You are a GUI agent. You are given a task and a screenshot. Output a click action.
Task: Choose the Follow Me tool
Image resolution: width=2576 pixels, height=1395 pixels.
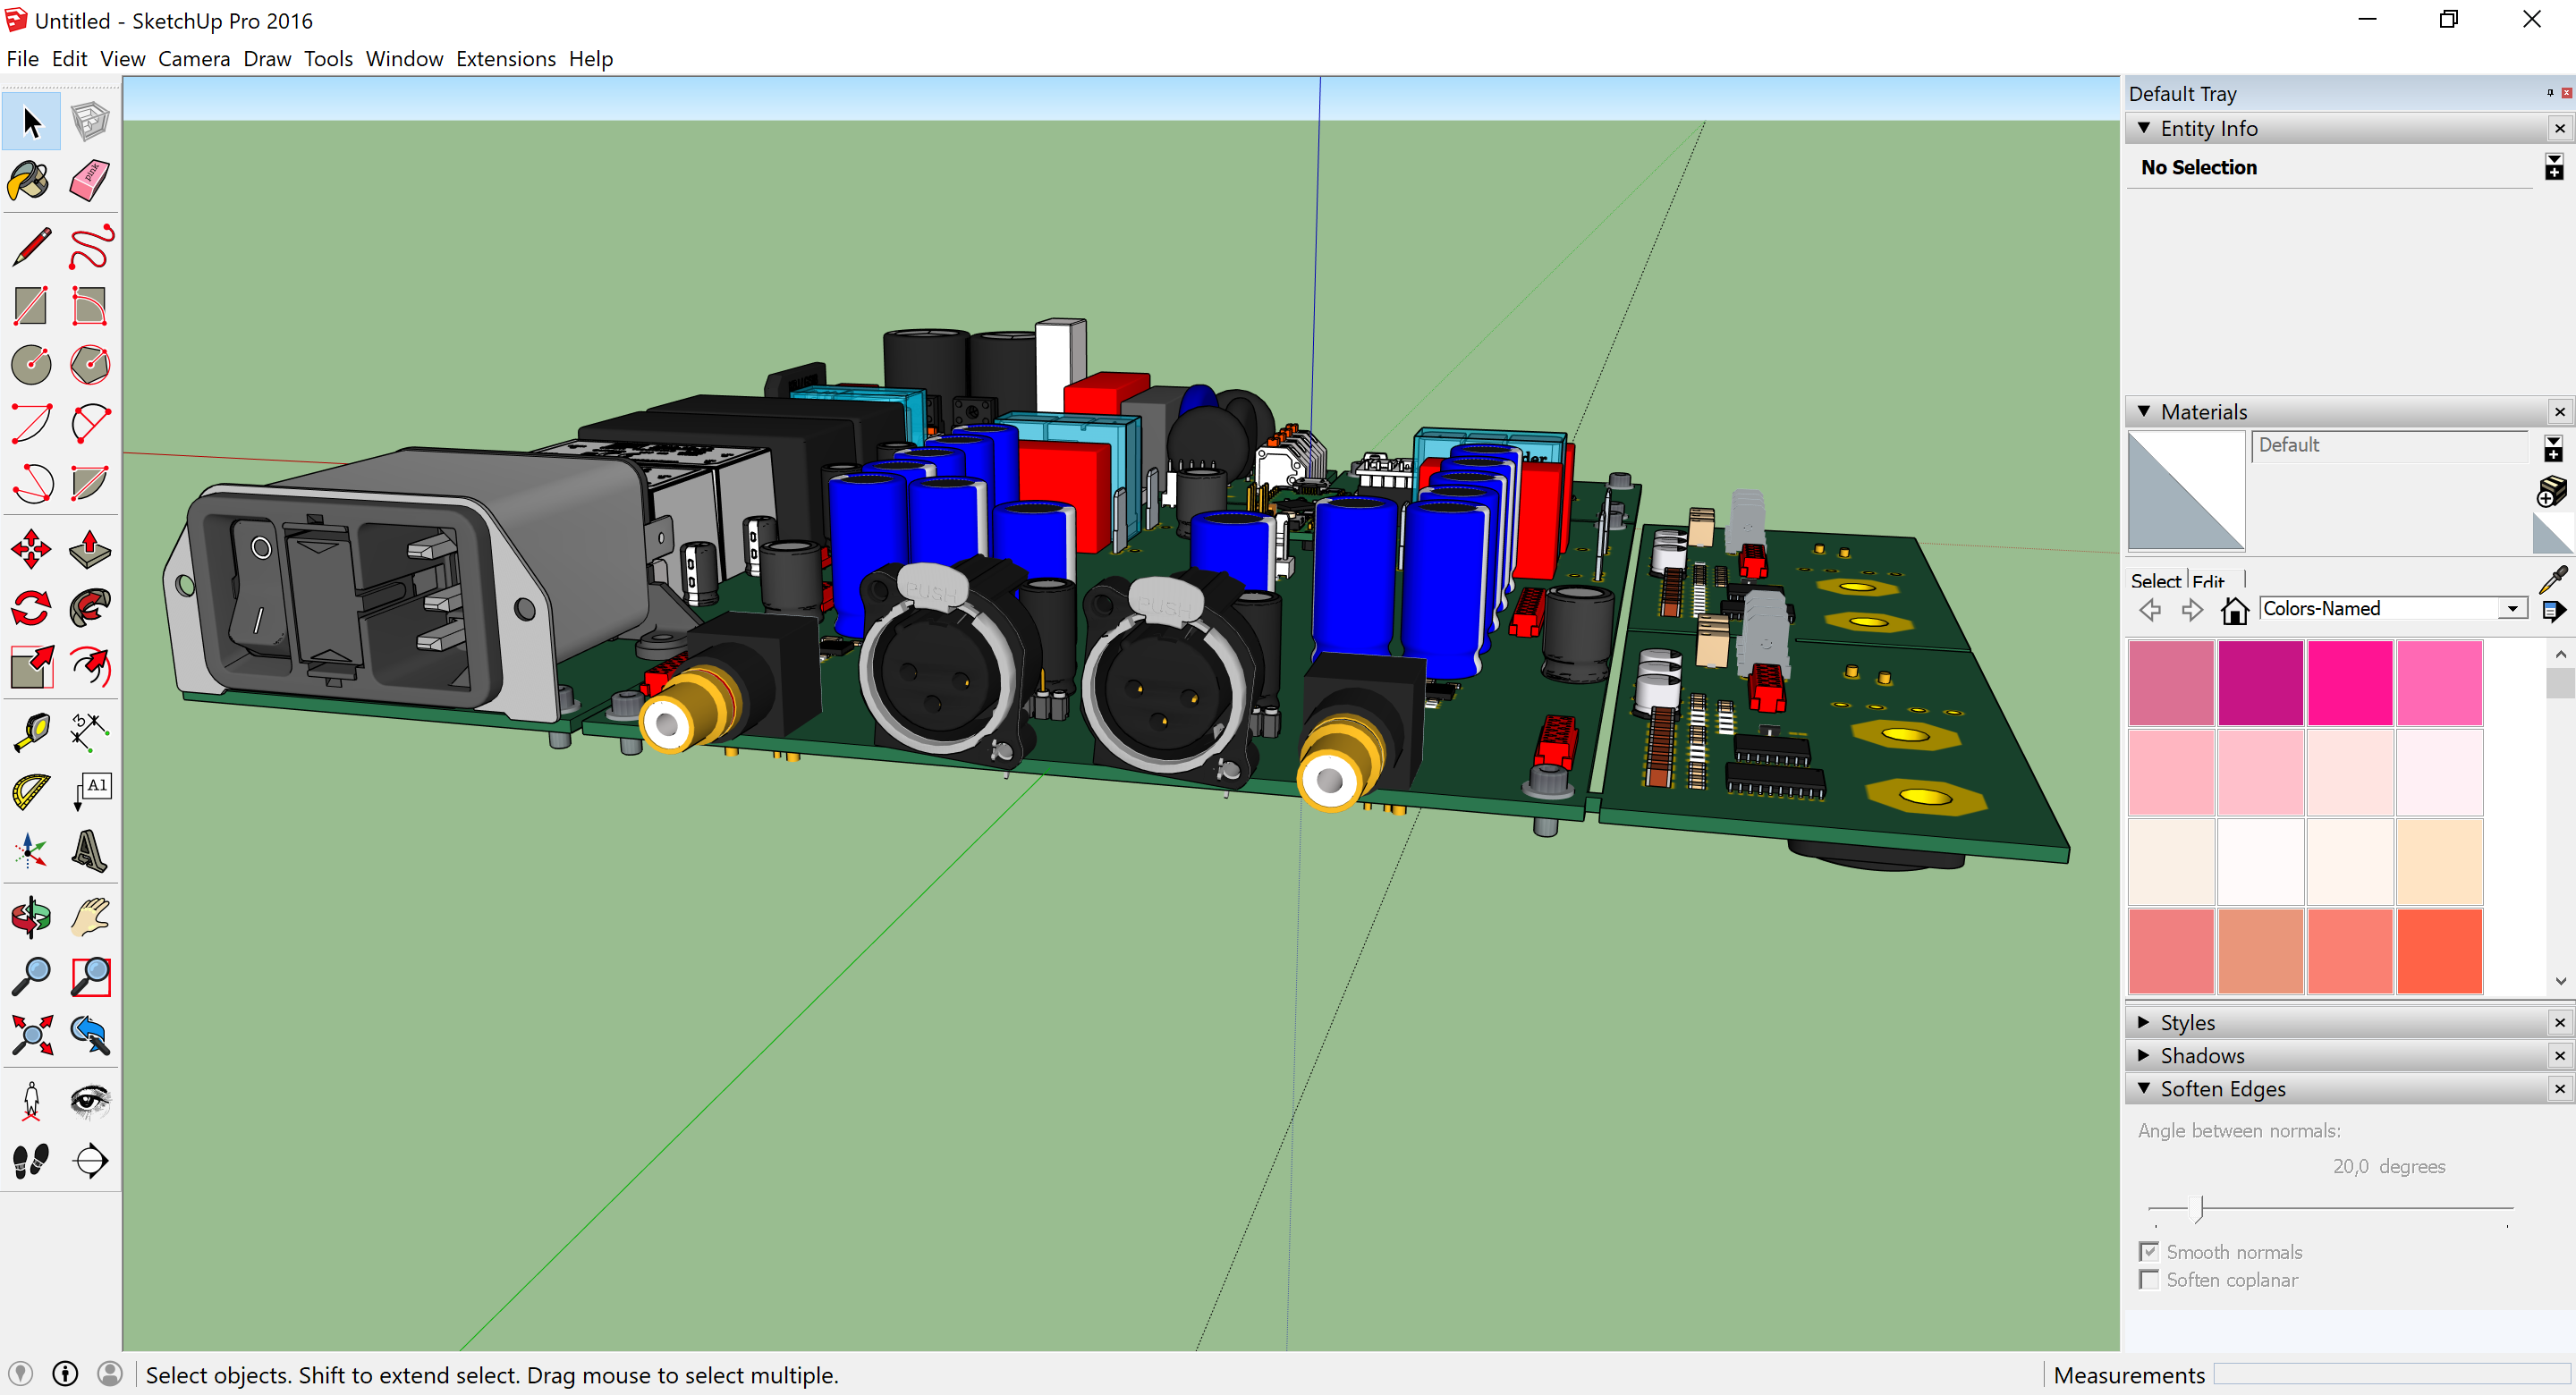pos(90,608)
